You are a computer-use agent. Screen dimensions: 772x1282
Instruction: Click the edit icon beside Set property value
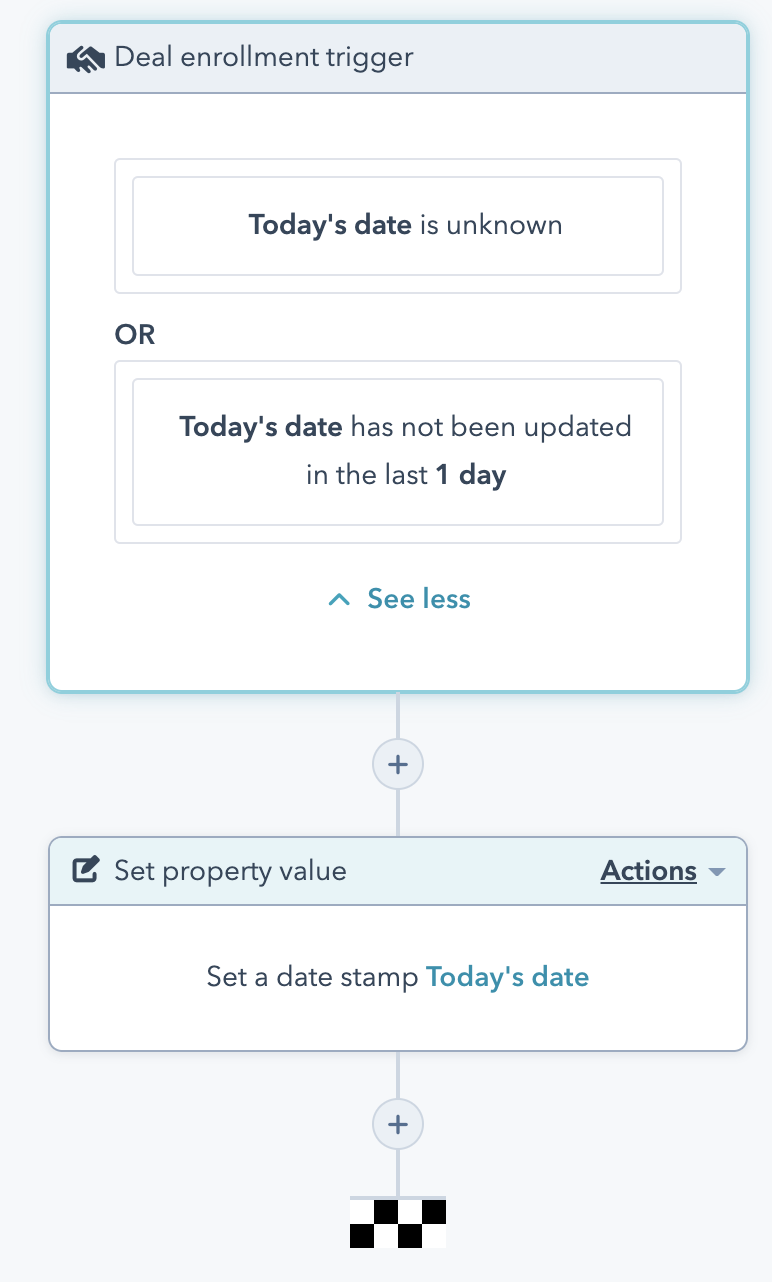86,870
